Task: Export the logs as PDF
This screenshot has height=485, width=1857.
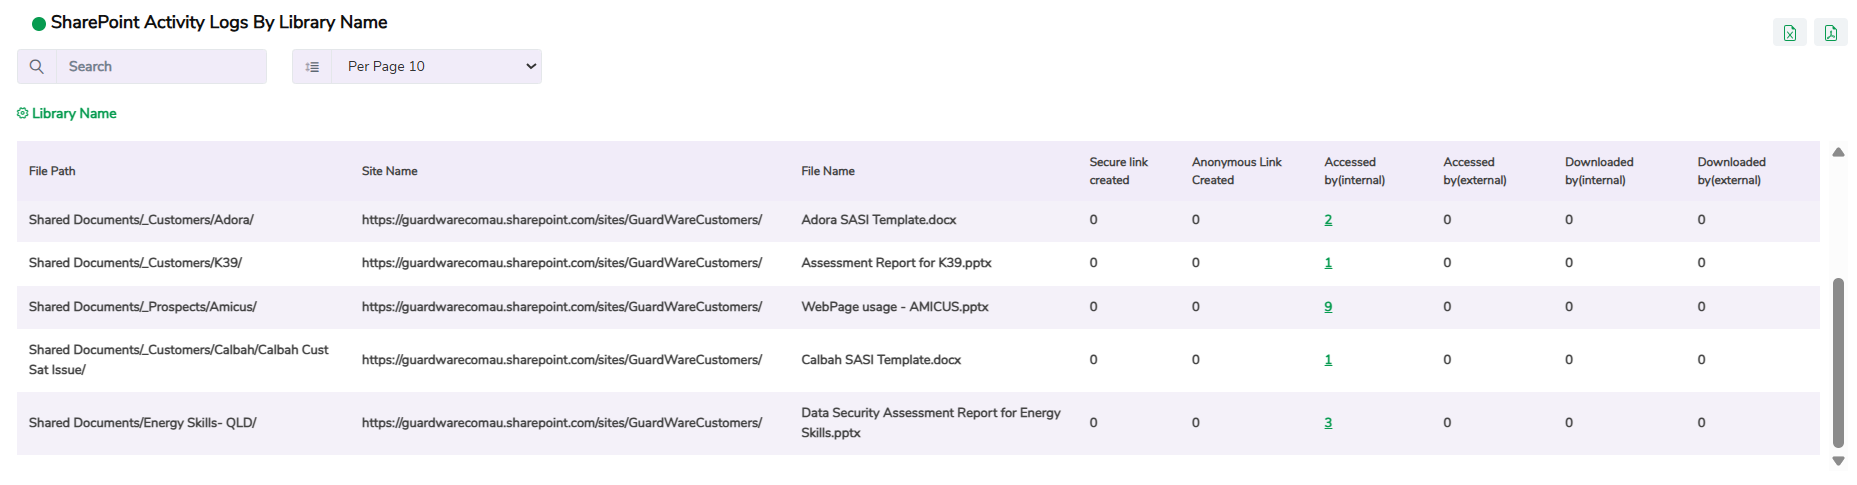Action: 1830,33
